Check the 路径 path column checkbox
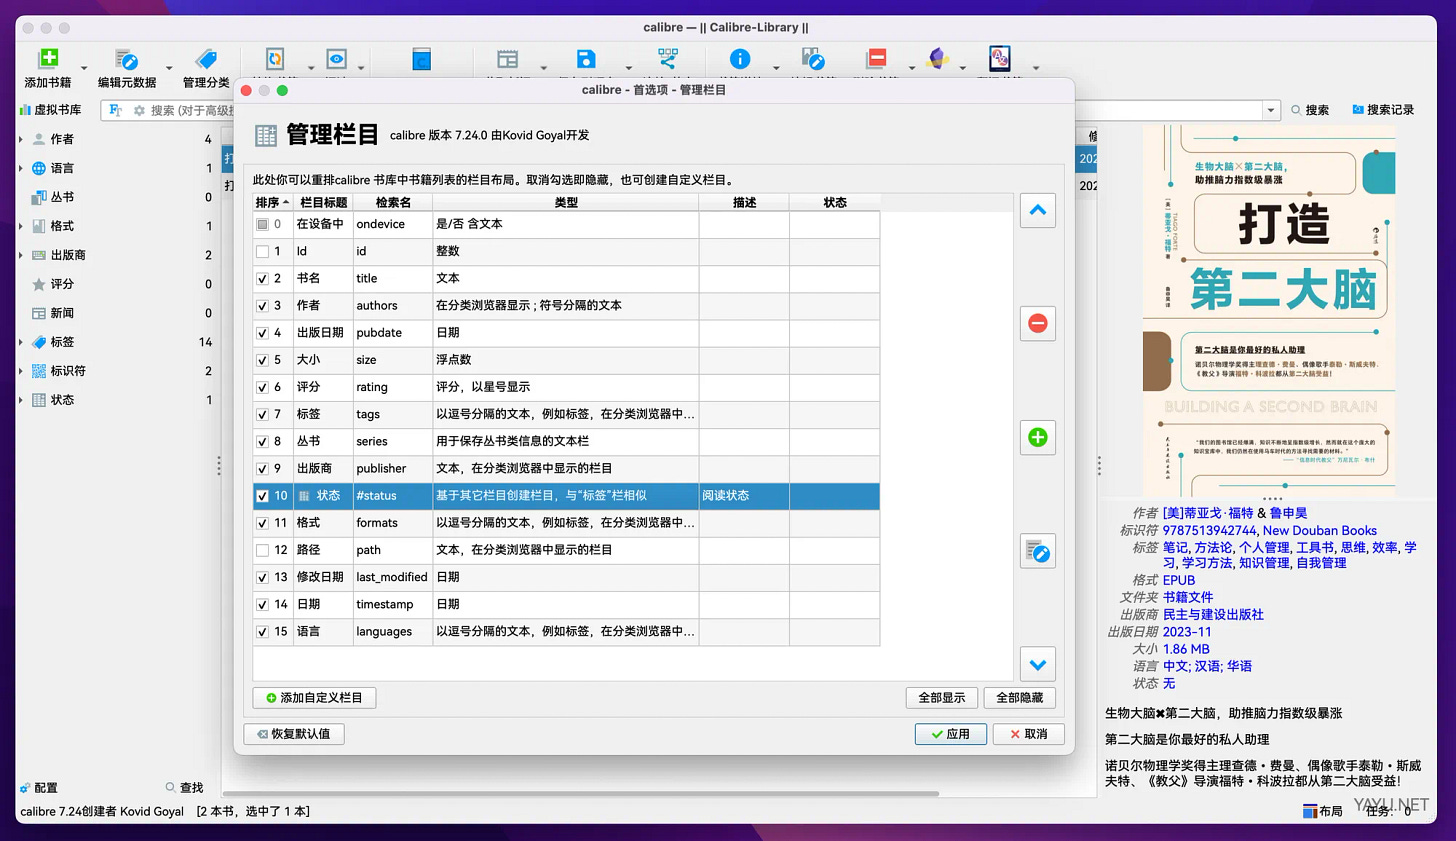 pyautogui.click(x=262, y=550)
